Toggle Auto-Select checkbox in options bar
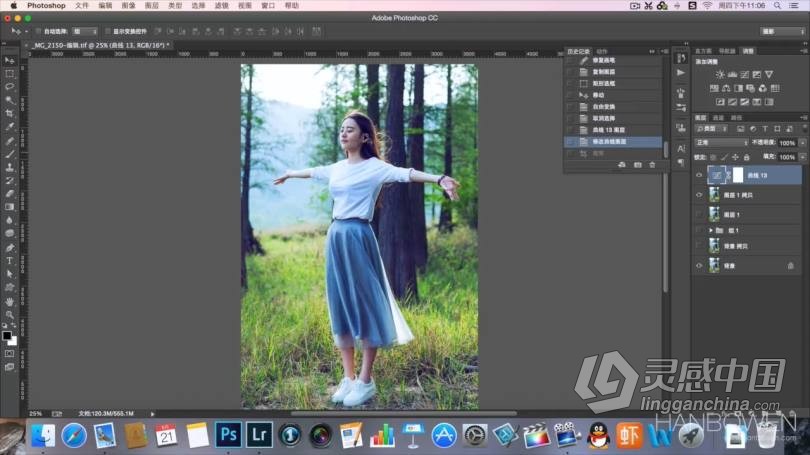 click(x=38, y=32)
